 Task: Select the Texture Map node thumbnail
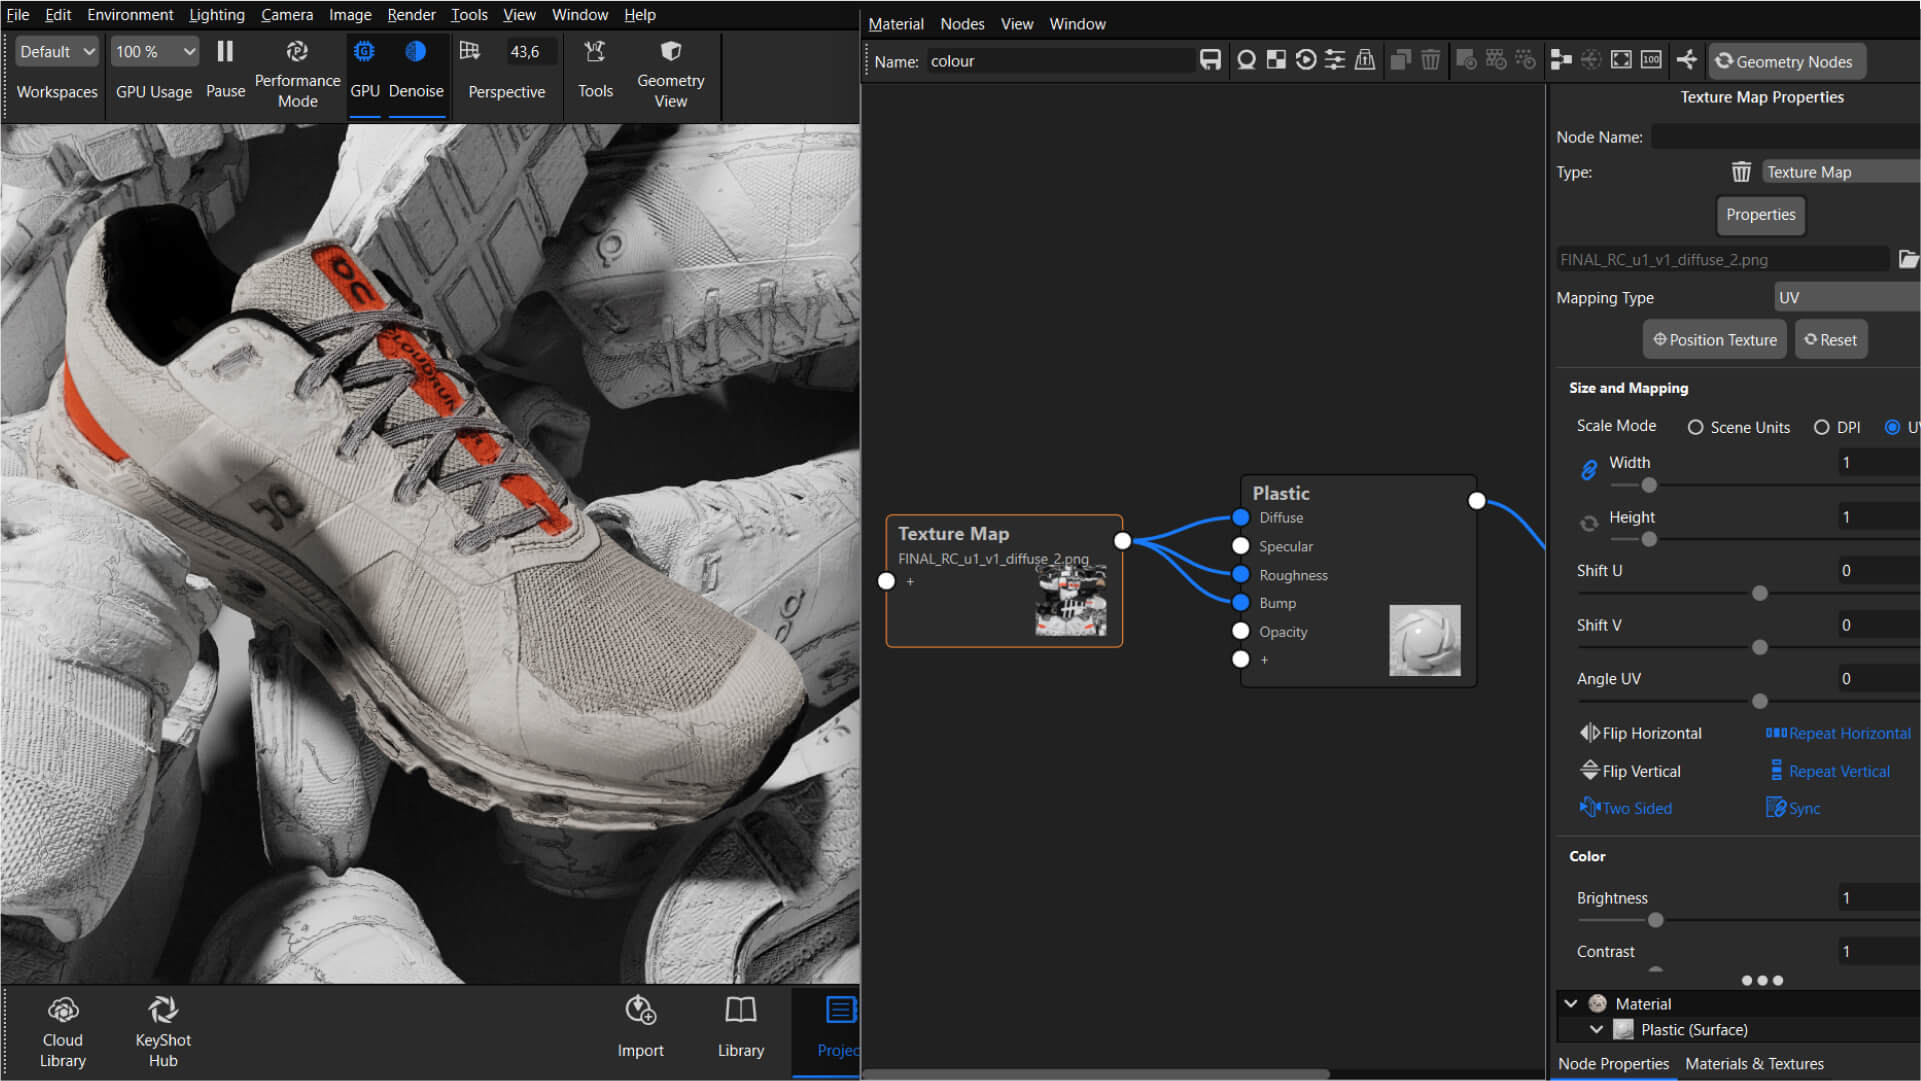pyautogui.click(x=1070, y=600)
